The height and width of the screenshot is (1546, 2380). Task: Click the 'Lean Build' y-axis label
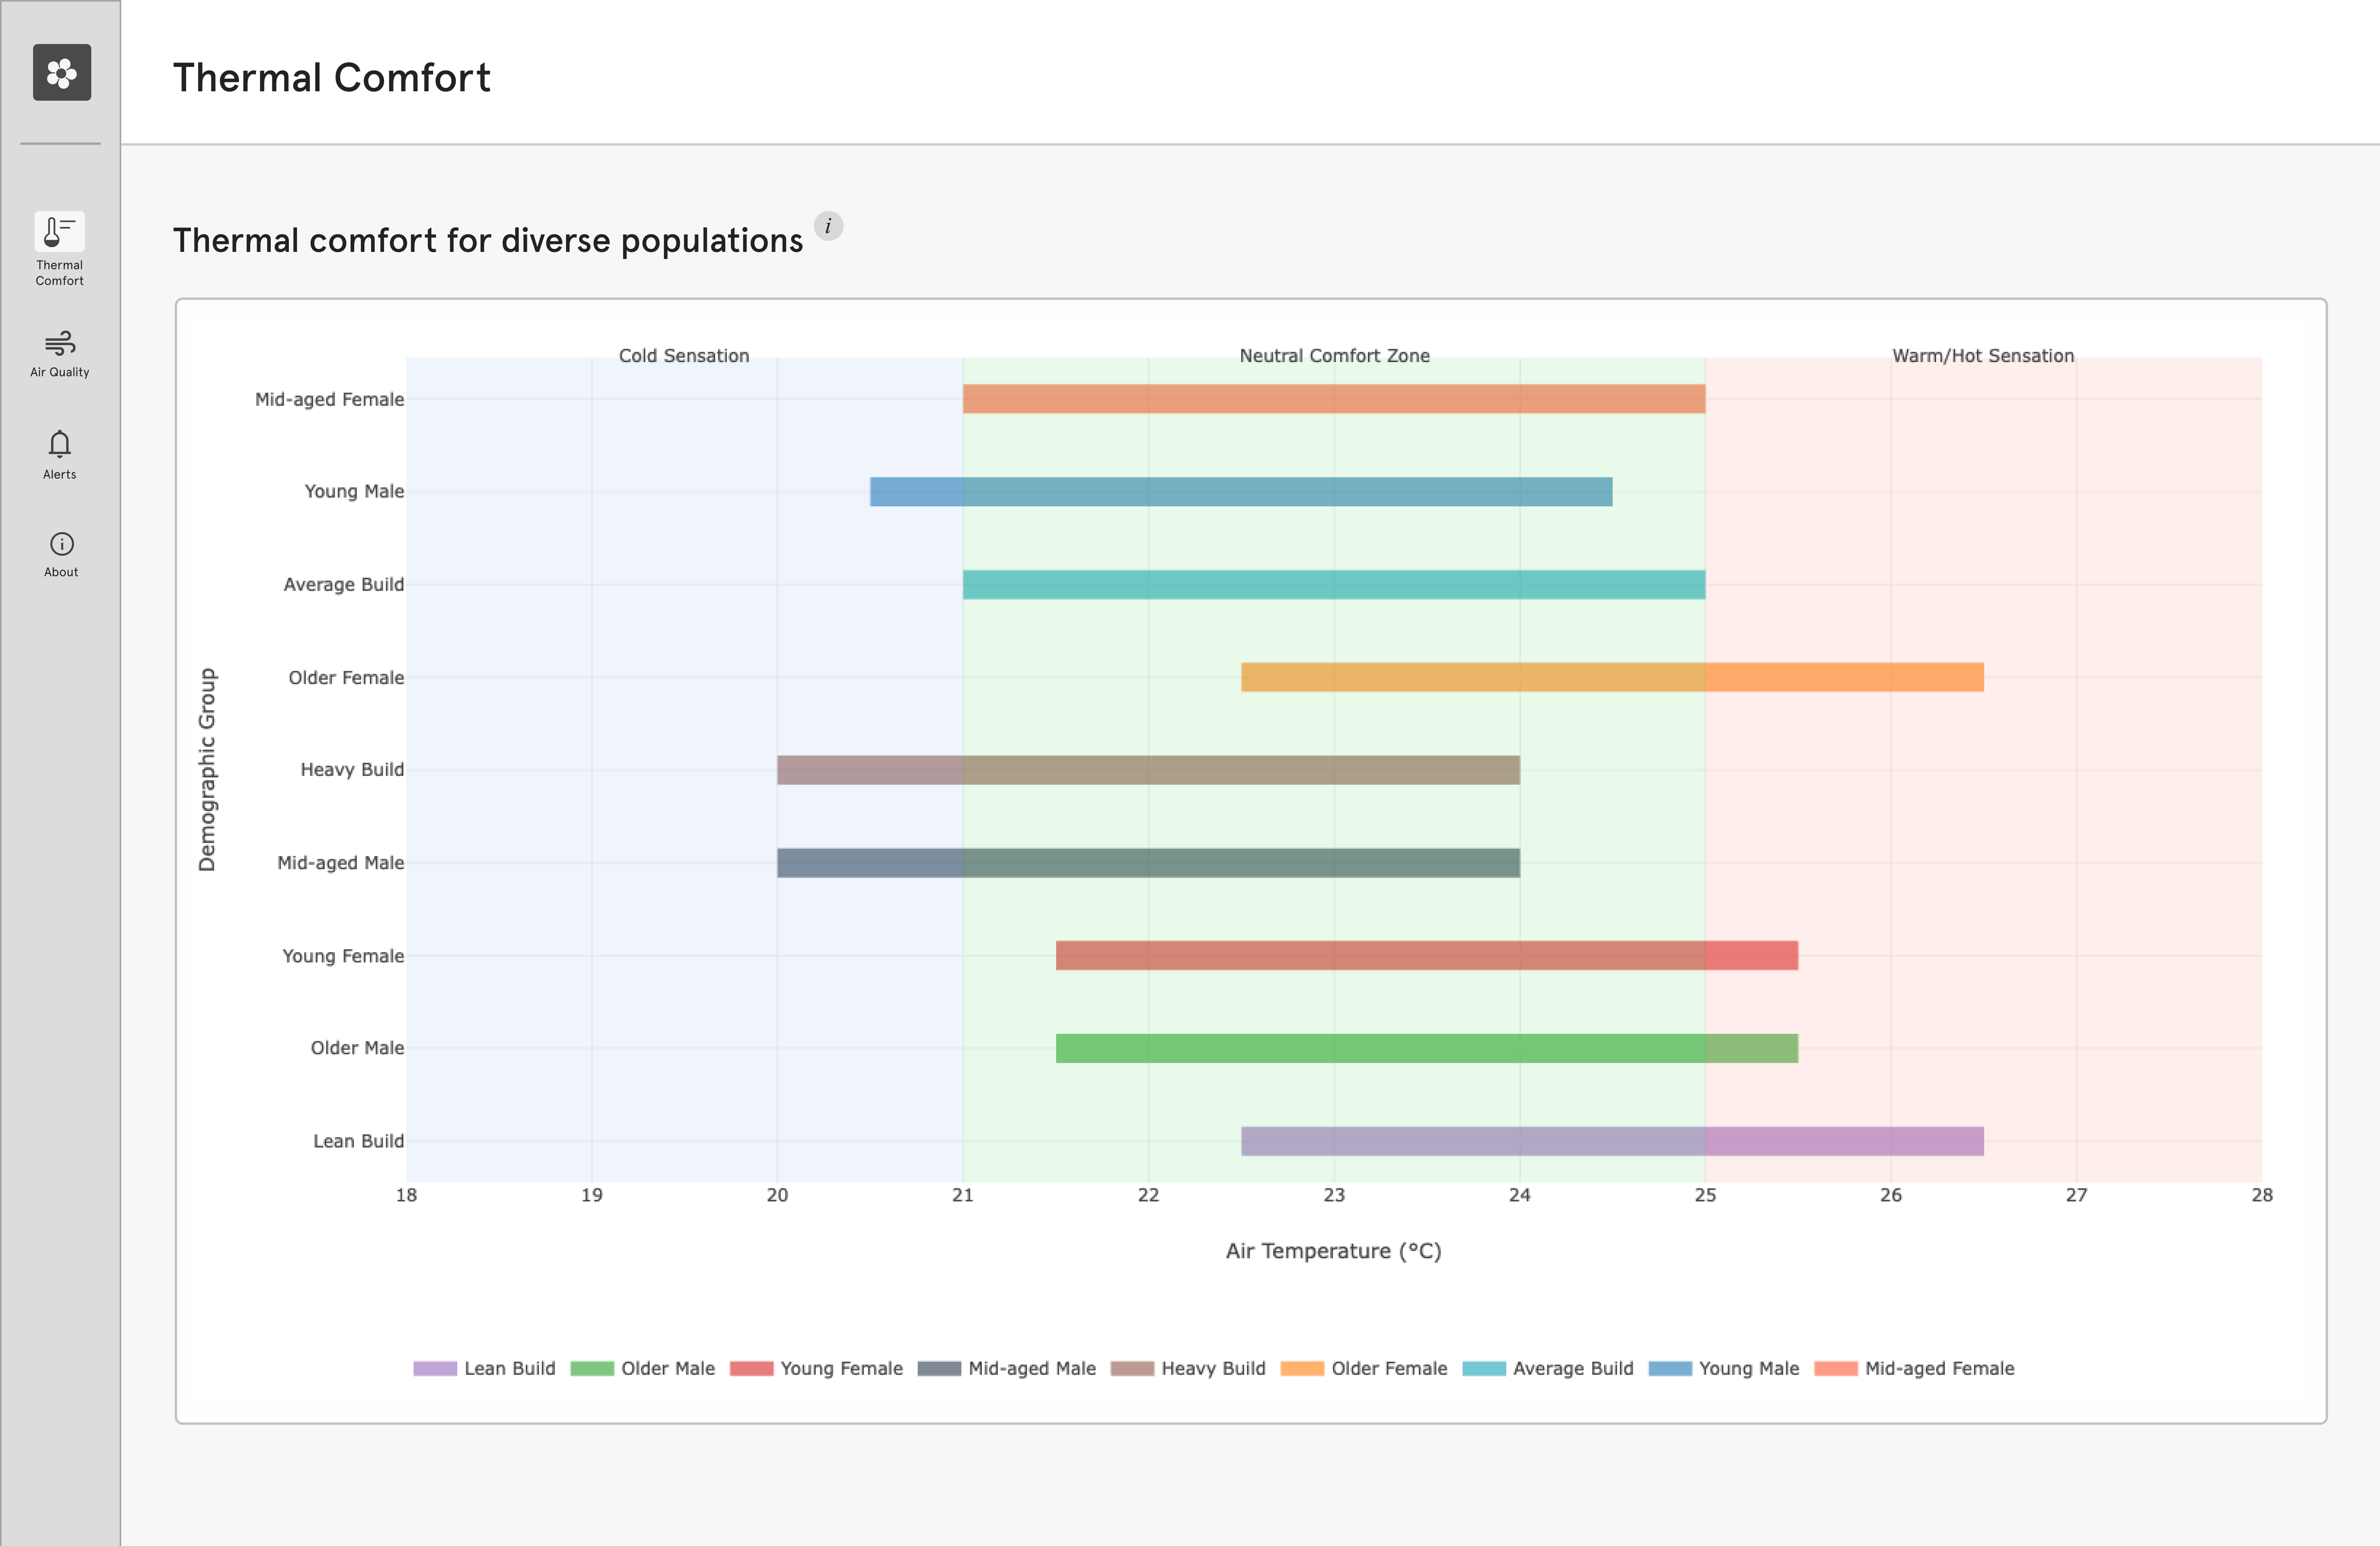pos(358,1141)
